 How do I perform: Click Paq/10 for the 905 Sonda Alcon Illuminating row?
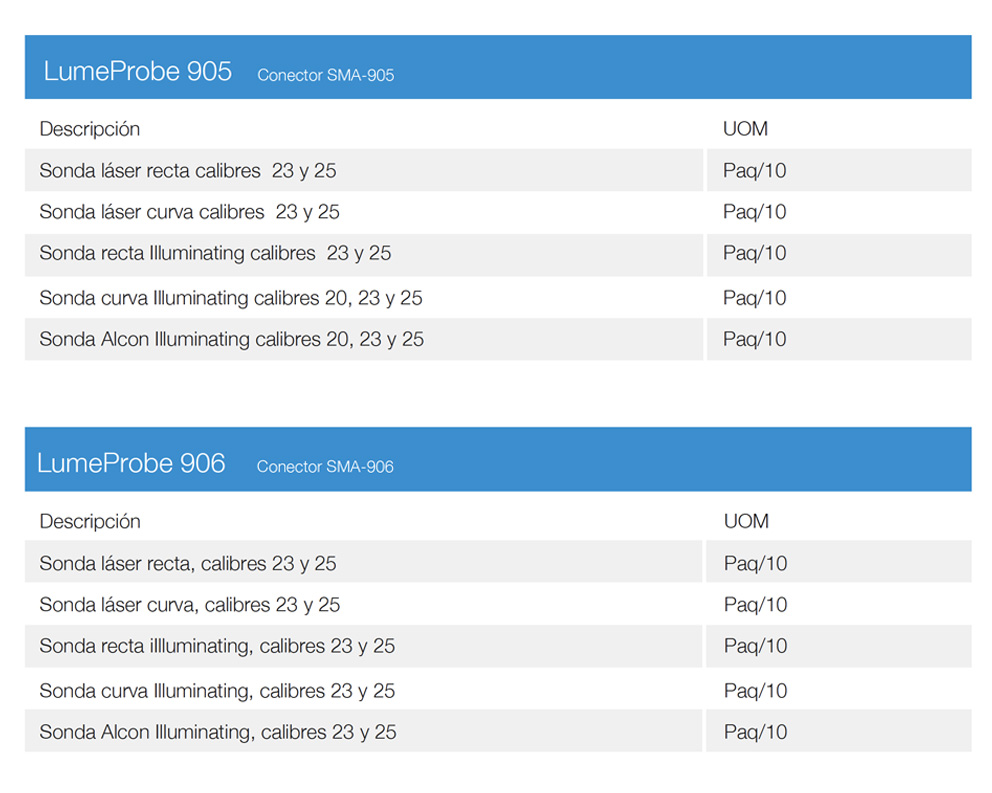point(754,339)
